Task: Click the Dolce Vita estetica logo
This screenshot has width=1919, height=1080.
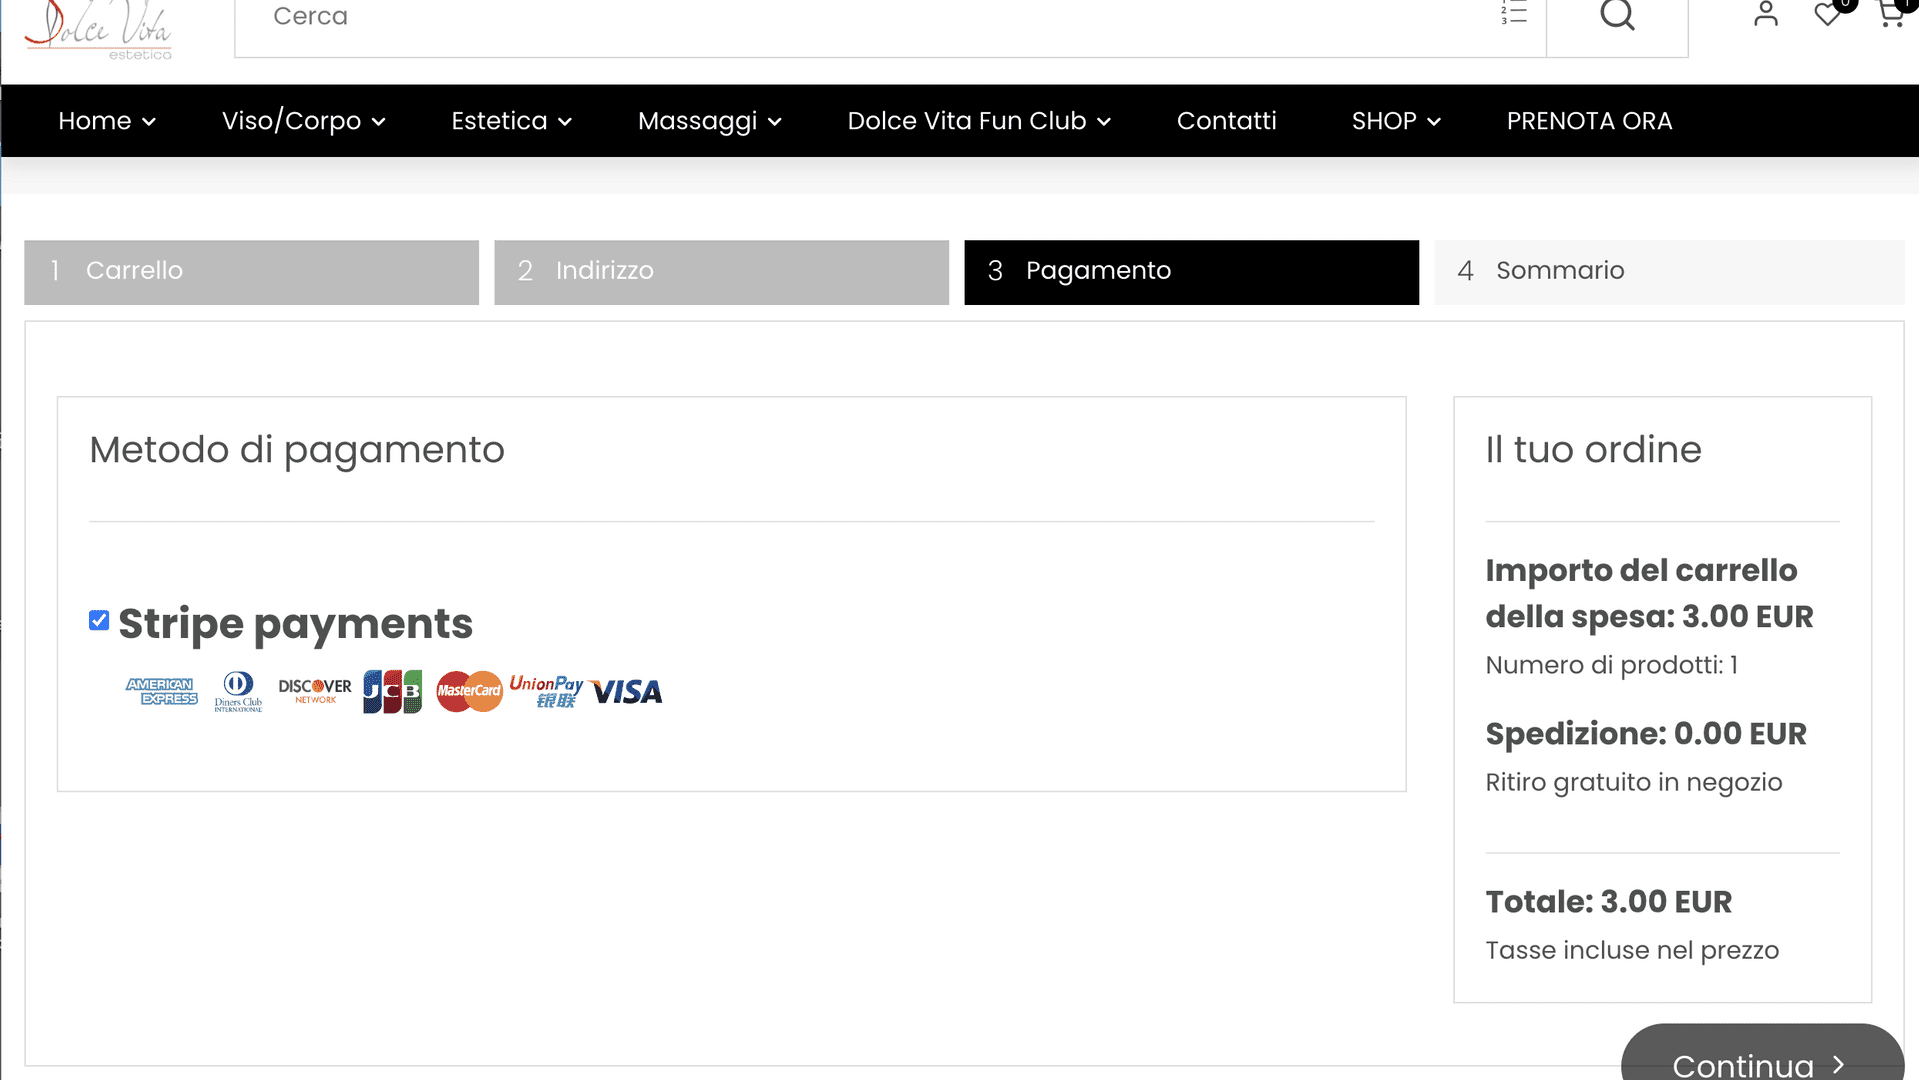Action: pyautogui.click(x=98, y=30)
